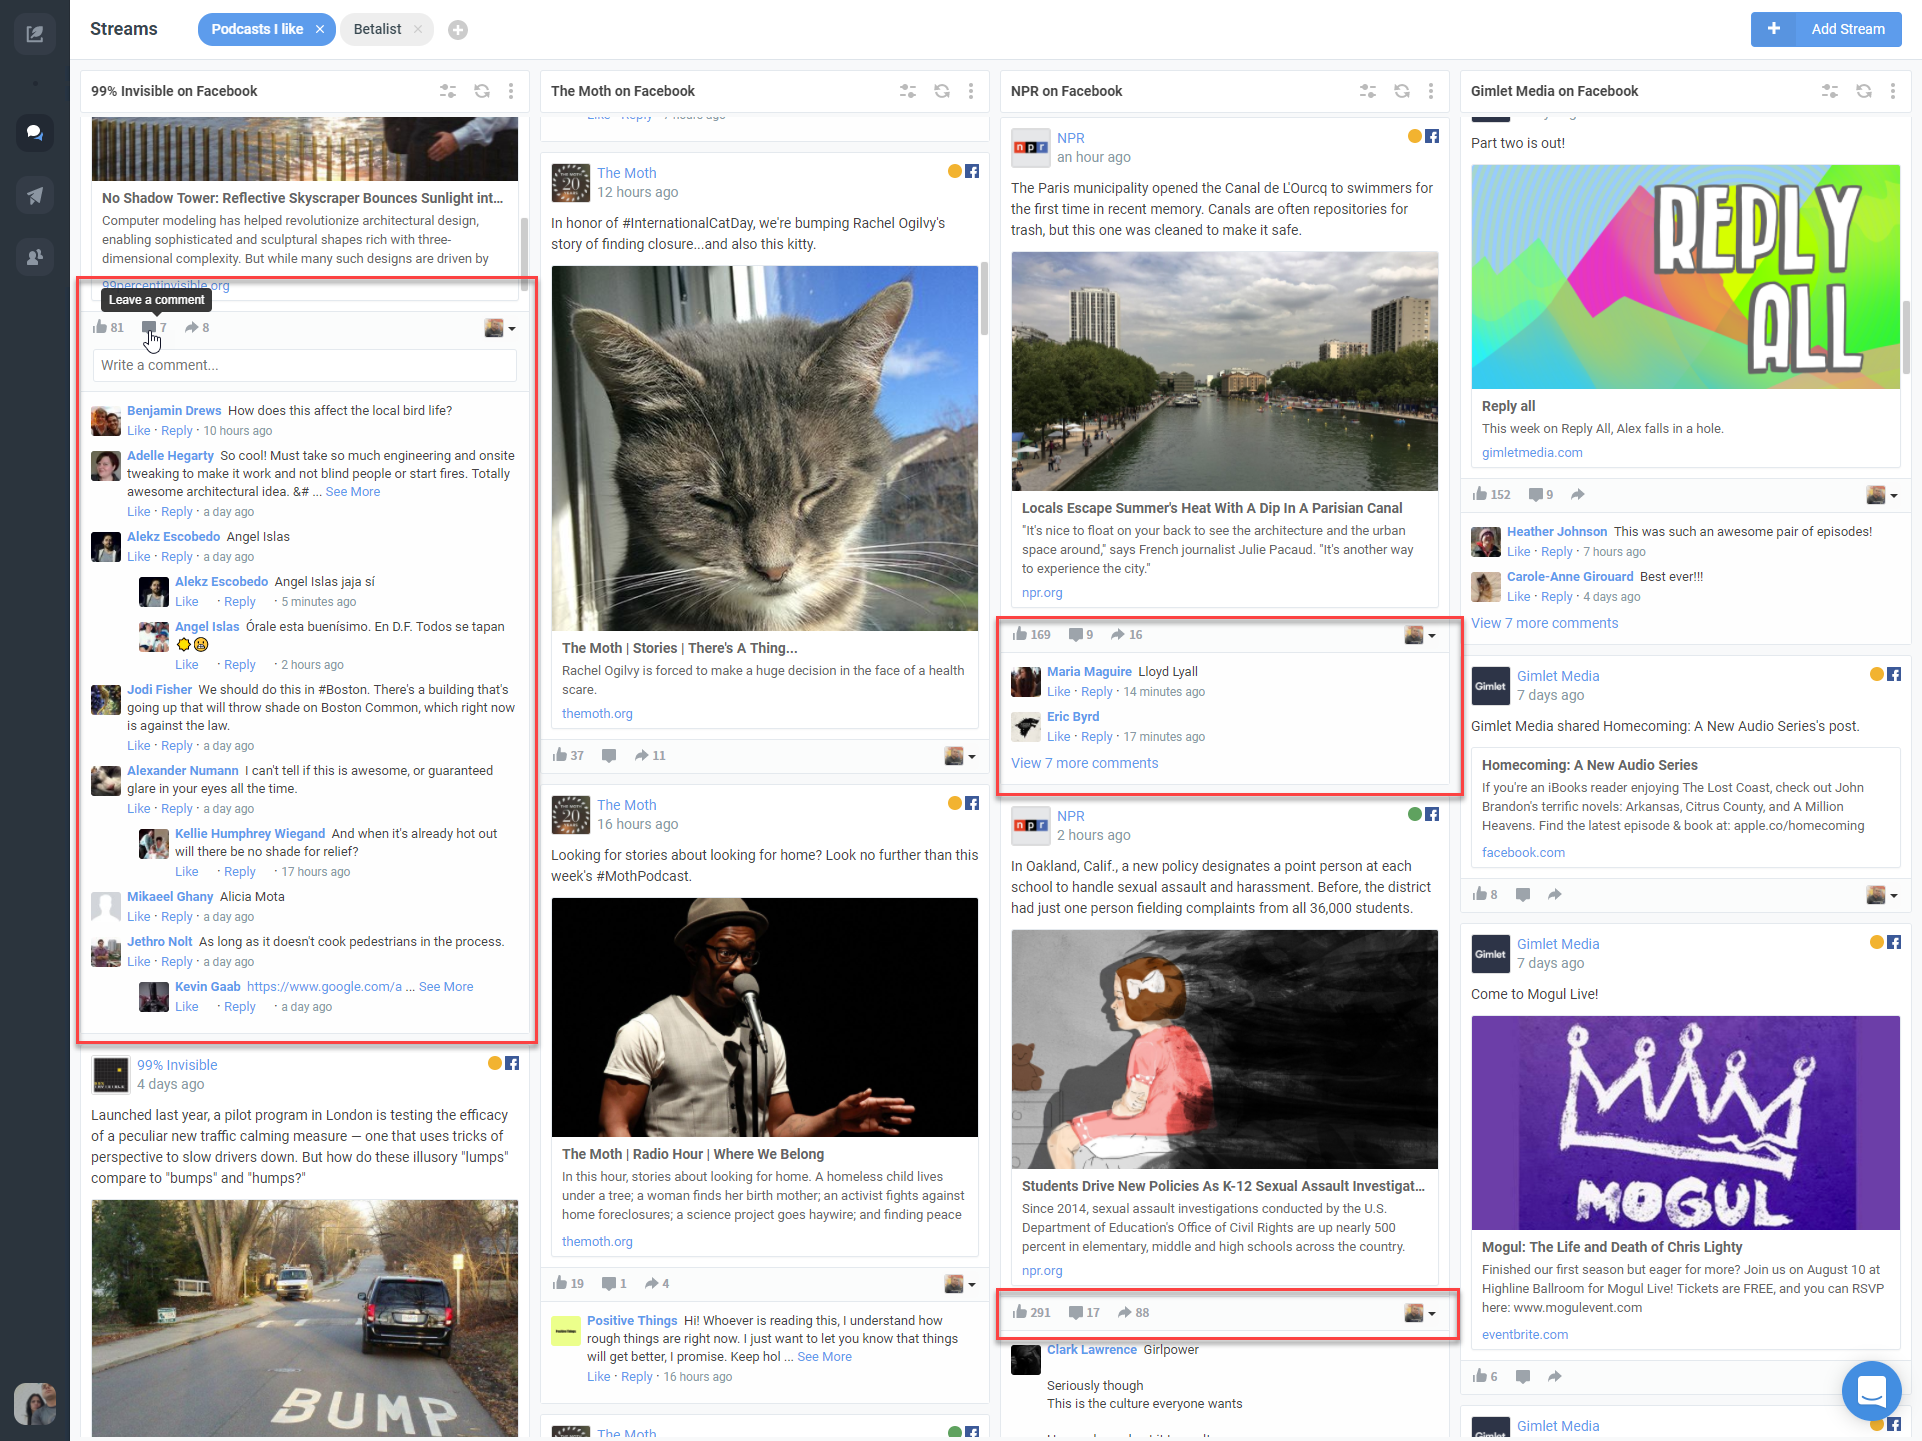The height and width of the screenshot is (1441, 1922).
Task: Close the Podcasts I like tab
Action: (320, 29)
